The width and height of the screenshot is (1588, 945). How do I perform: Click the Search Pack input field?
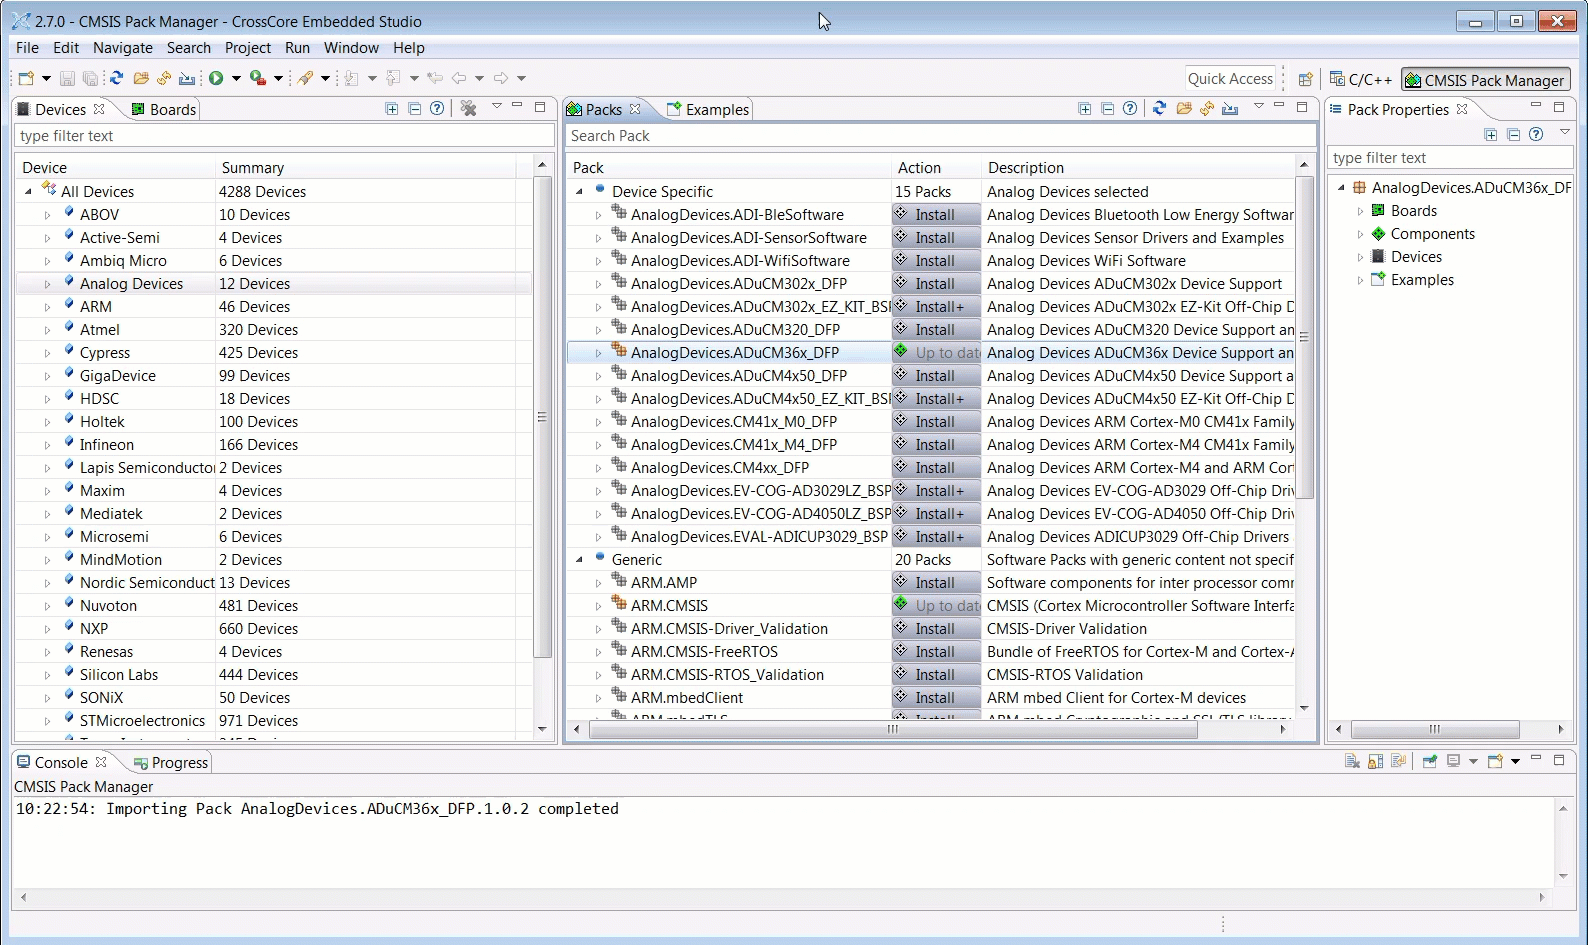pyautogui.click(x=941, y=136)
